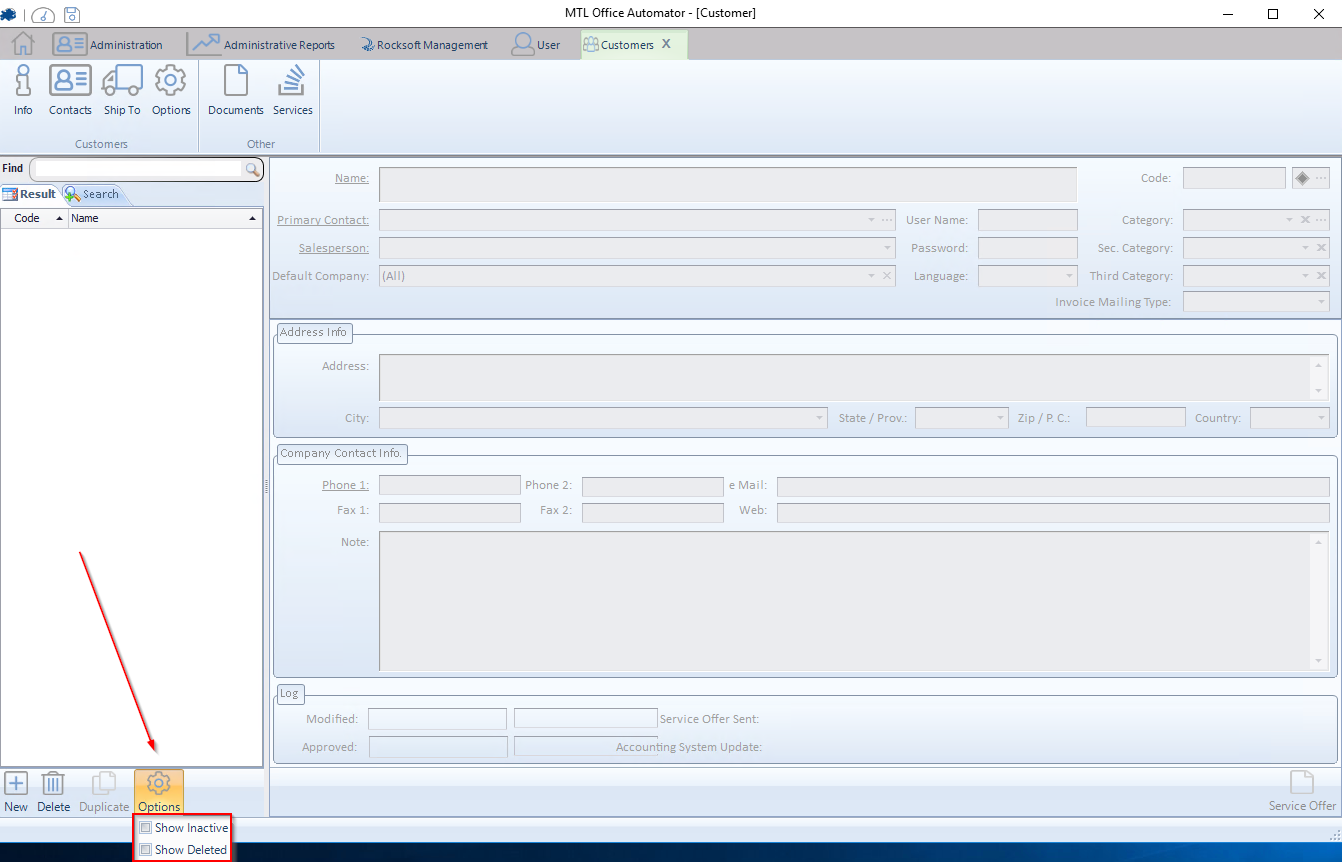Click the Service Offer button
The height and width of the screenshot is (862, 1342).
pyautogui.click(x=1301, y=791)
